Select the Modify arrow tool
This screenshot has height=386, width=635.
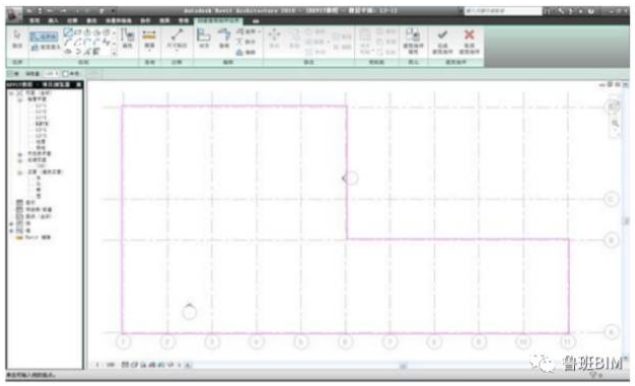tap(17, 38)
